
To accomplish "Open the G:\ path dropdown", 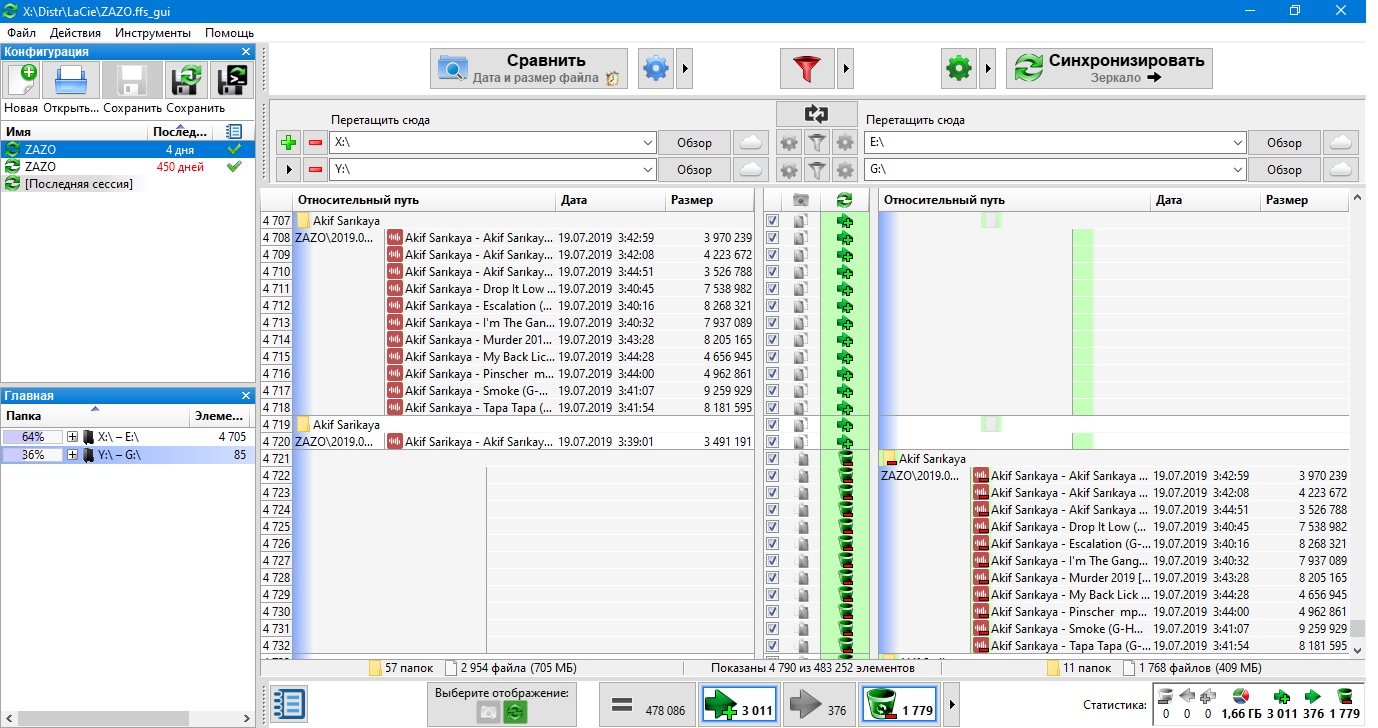I will (x=1236, y=170).
